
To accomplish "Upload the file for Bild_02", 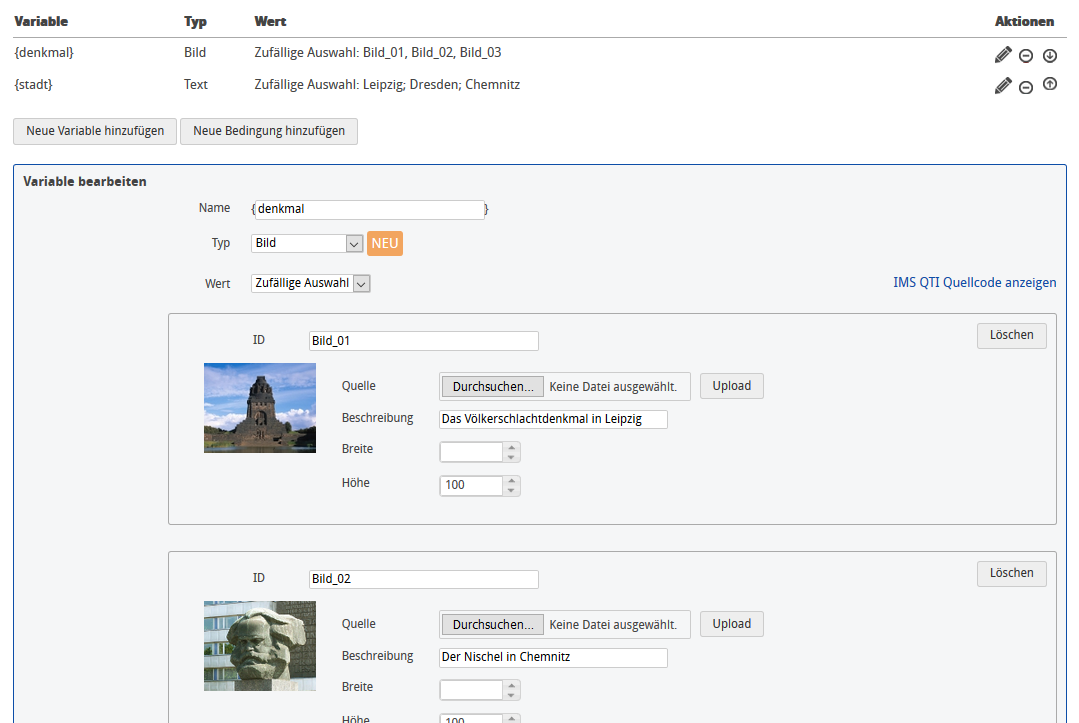I will (x=731, y=624).
